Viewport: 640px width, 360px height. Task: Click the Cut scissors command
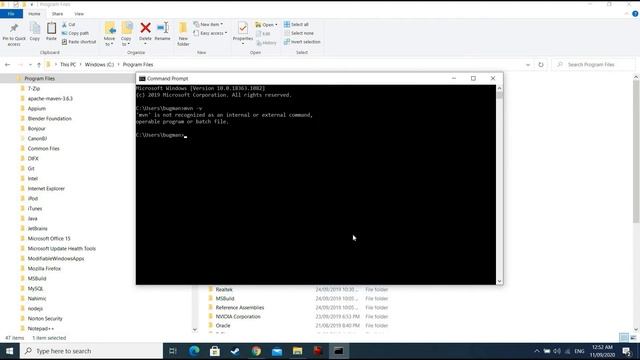pos(69,24)
